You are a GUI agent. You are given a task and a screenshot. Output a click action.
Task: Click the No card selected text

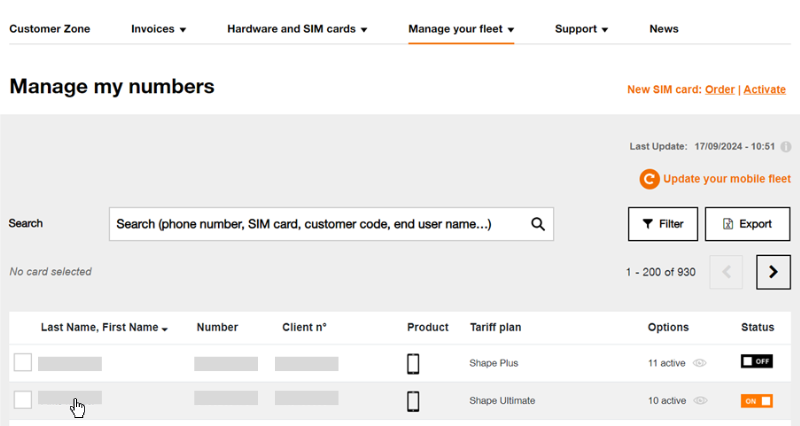point(51,272)
